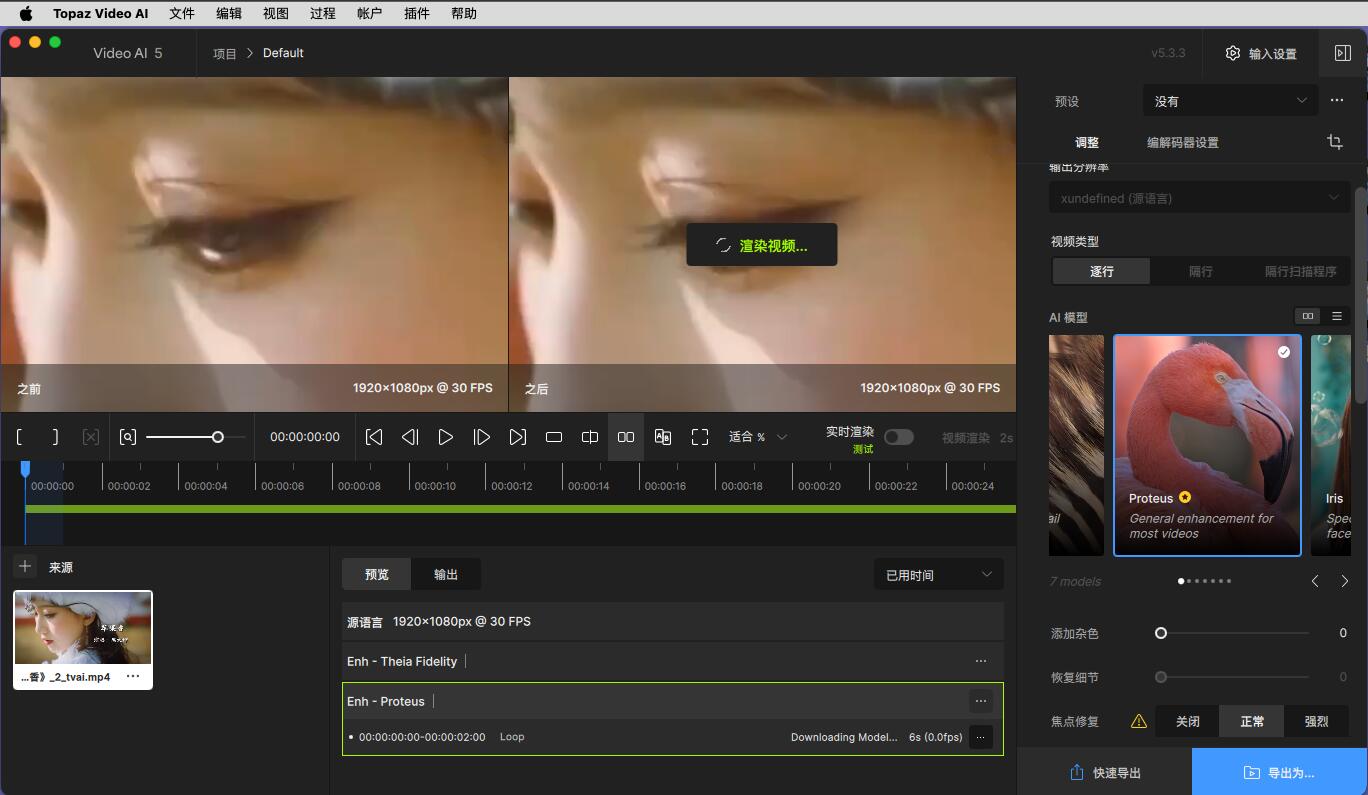Add a new source video
This screenshot has height=795, width=1368.
26,566
